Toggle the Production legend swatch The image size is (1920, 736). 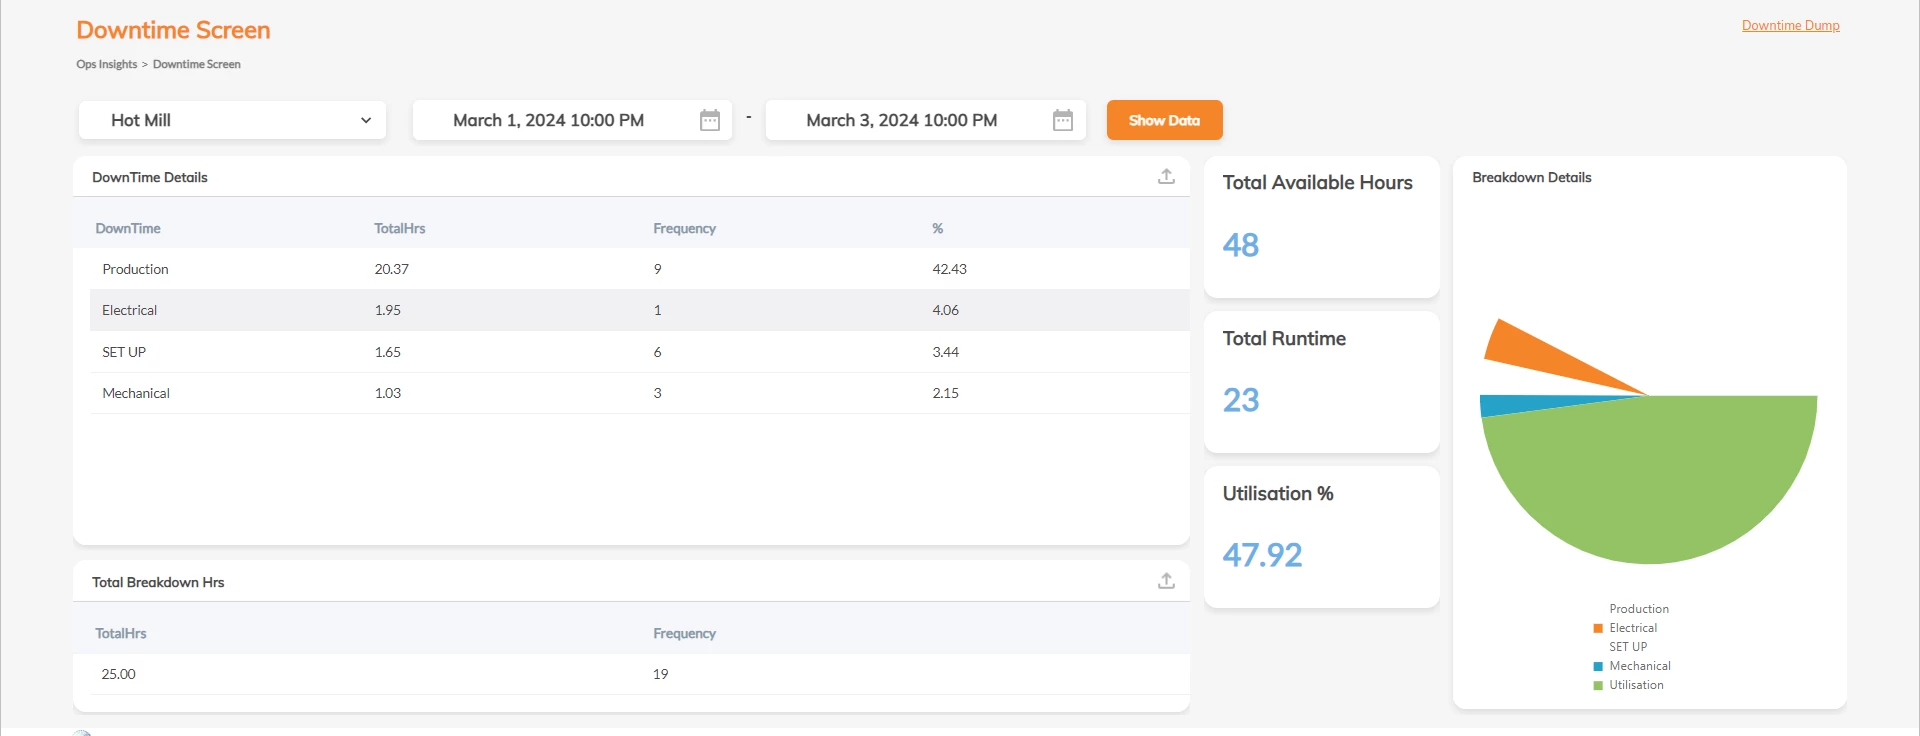click(1598, 609)
